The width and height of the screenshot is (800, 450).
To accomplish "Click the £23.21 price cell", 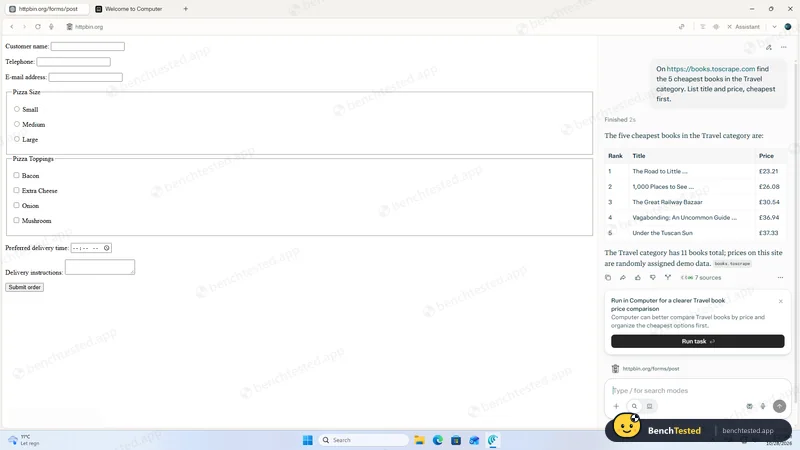I will pyautogui.click(x=768, y=171).
